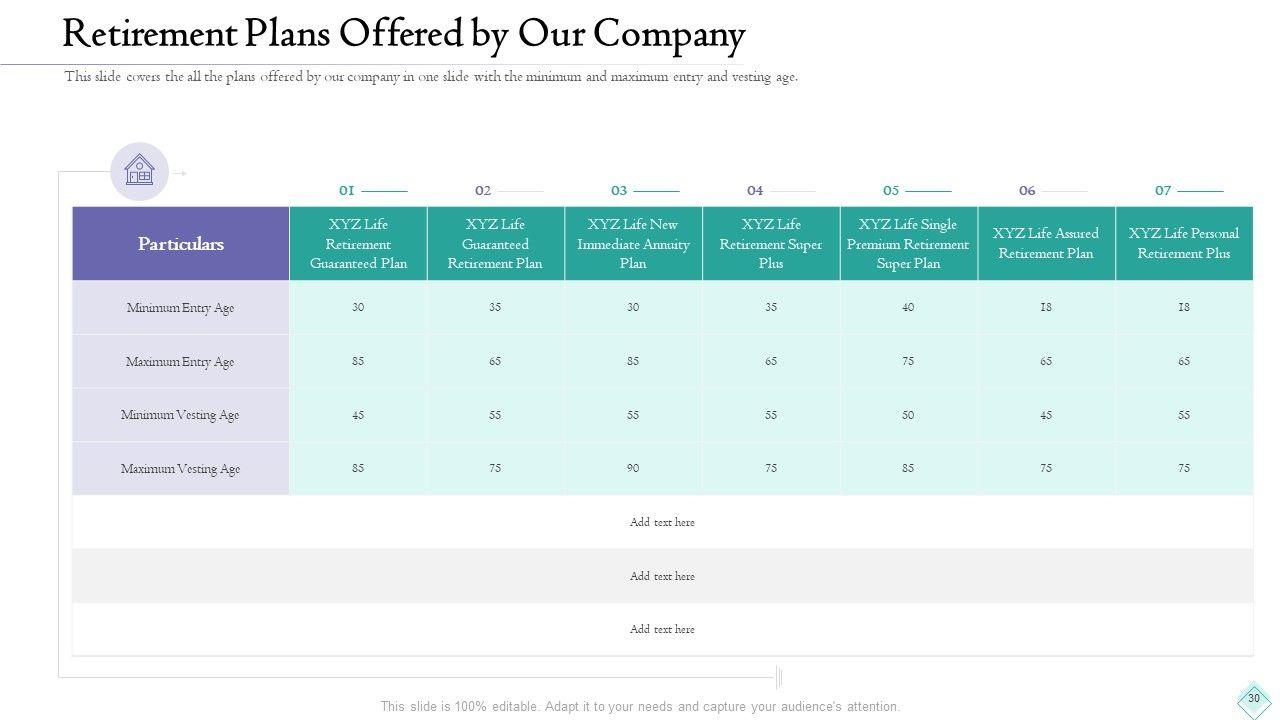Select the slide title Retirement Plans Offered

[x=403, y=34]
